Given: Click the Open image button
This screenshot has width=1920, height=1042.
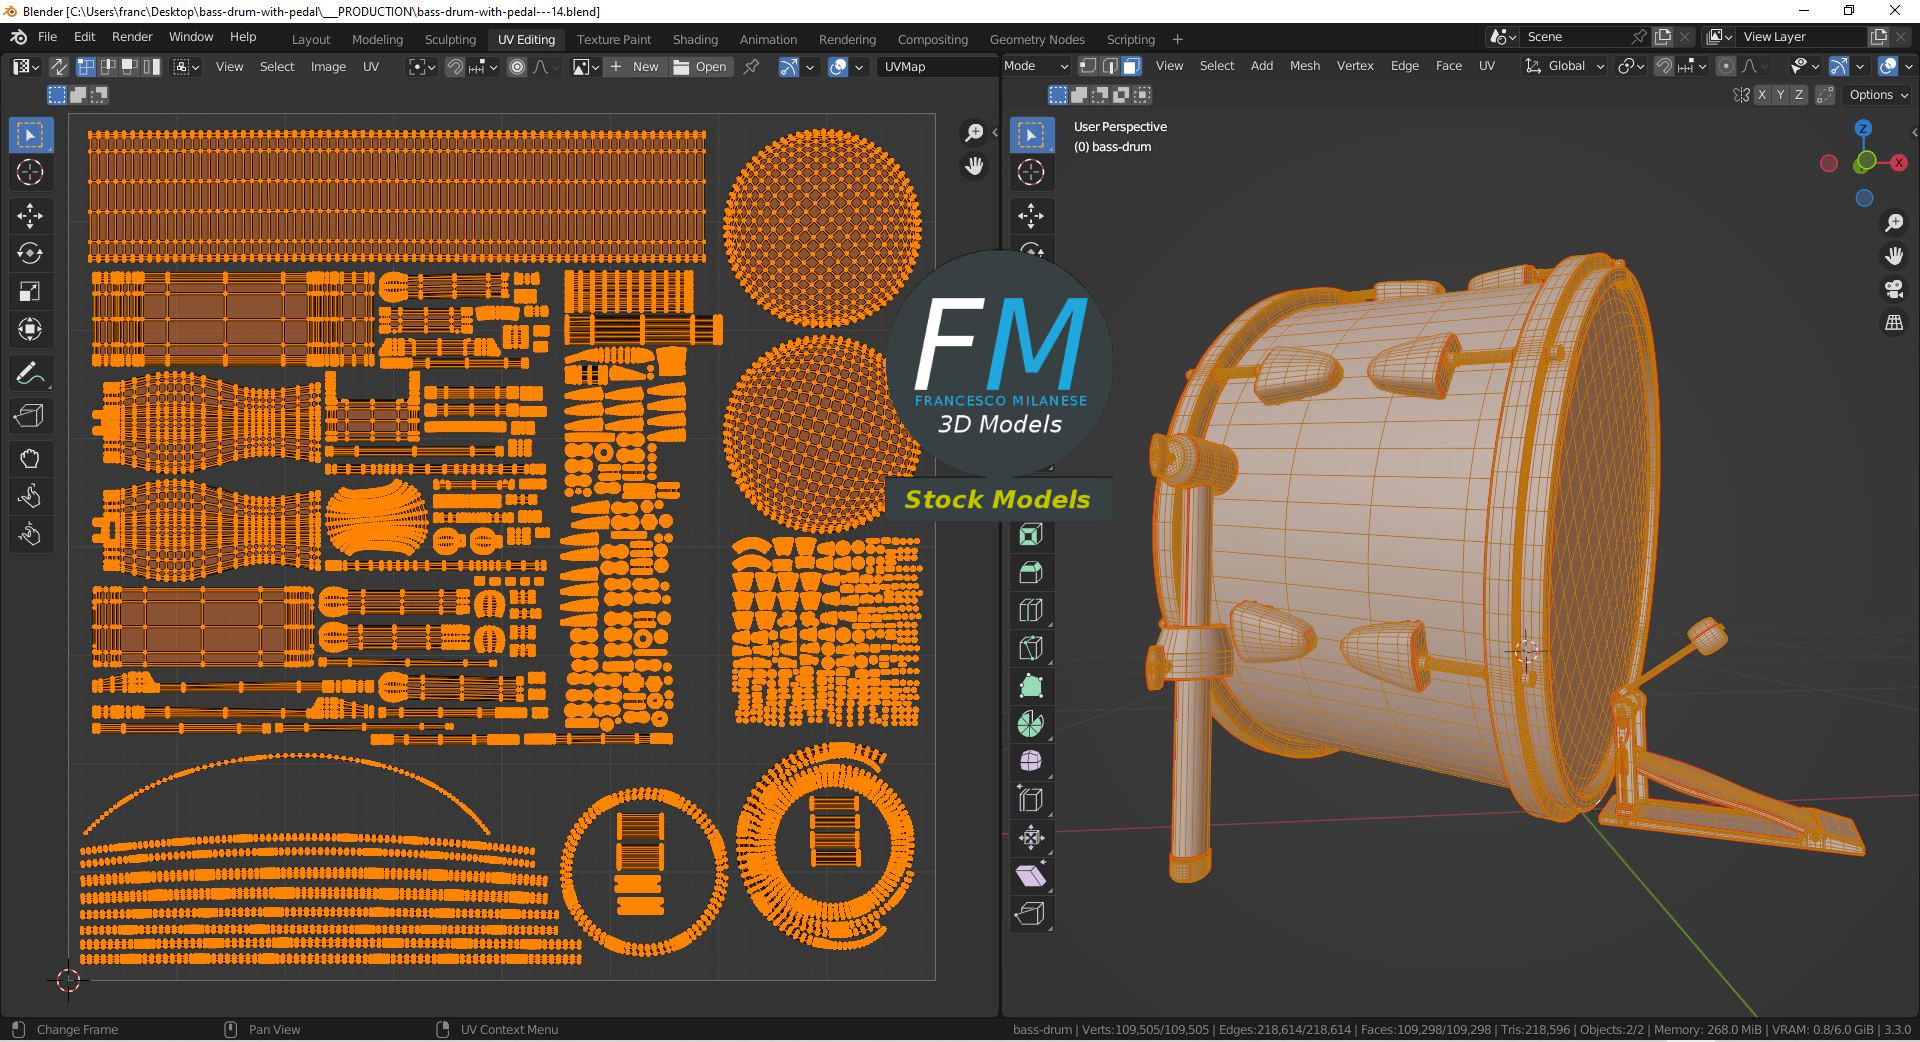Looking at the screenshot, I should click(700, 67).
